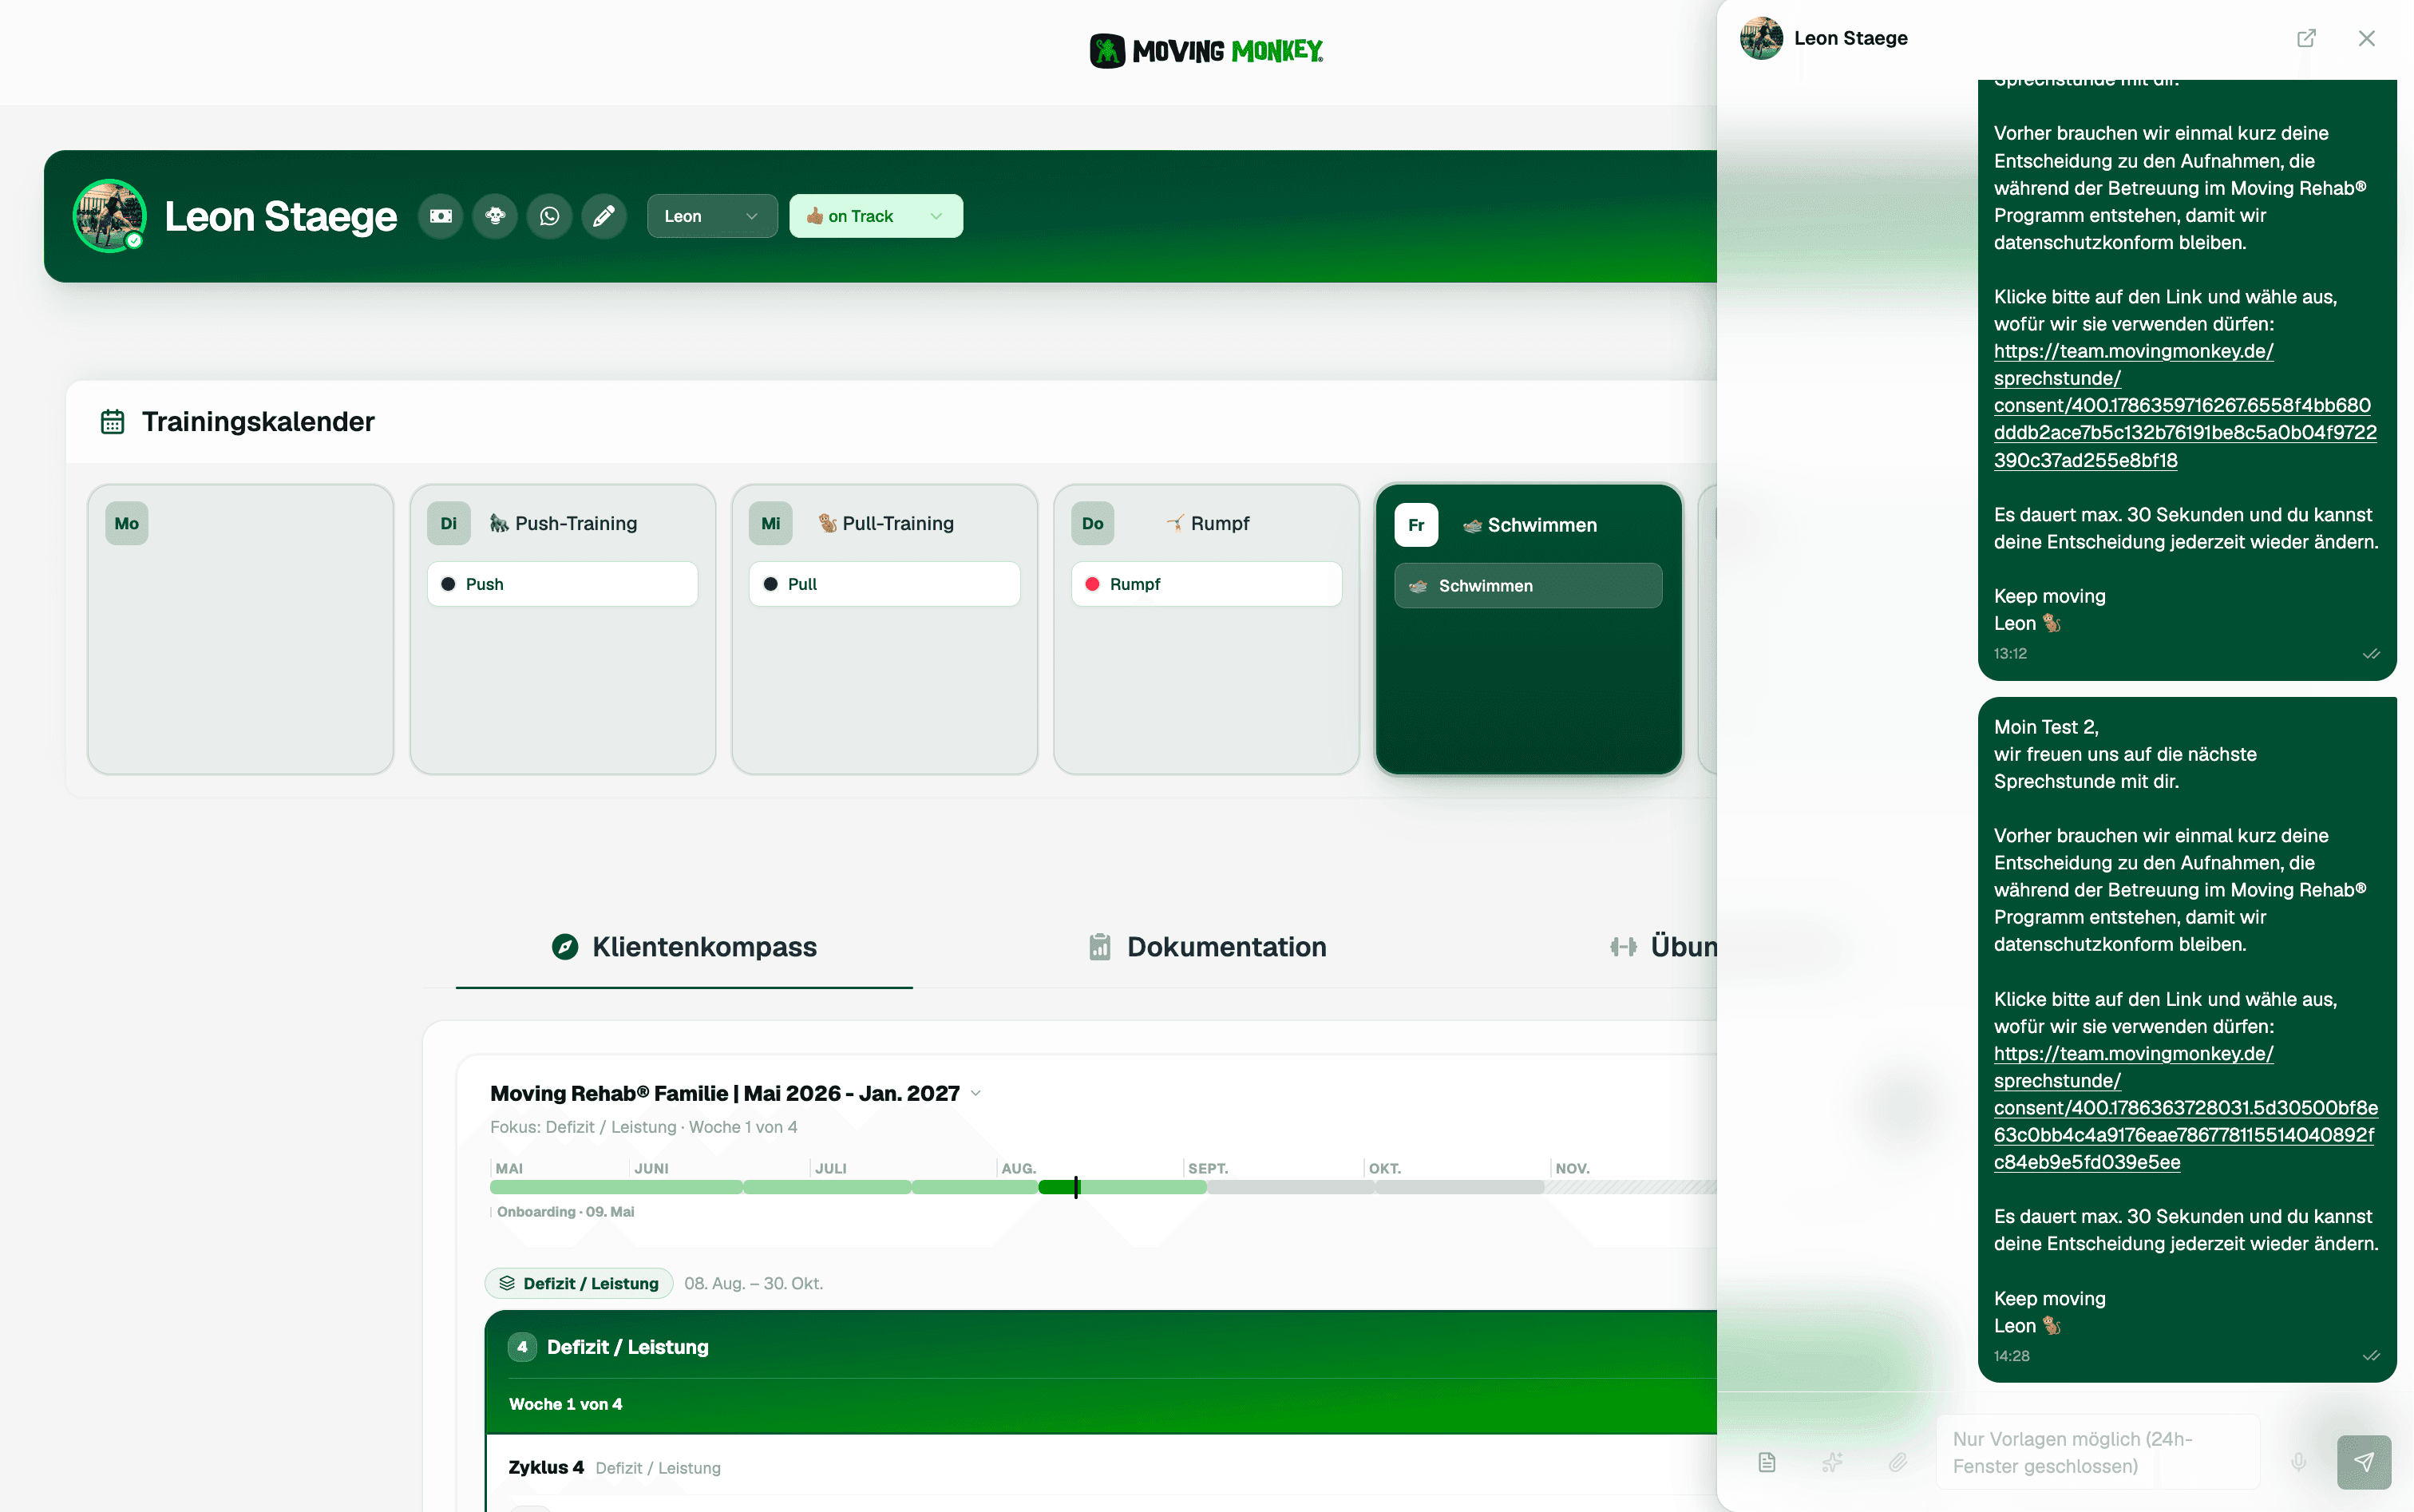Viewport: 2414px width, 1512px height.
Task: Click "Woche 1 von 4" in the green header
Action: point(566,1404)
